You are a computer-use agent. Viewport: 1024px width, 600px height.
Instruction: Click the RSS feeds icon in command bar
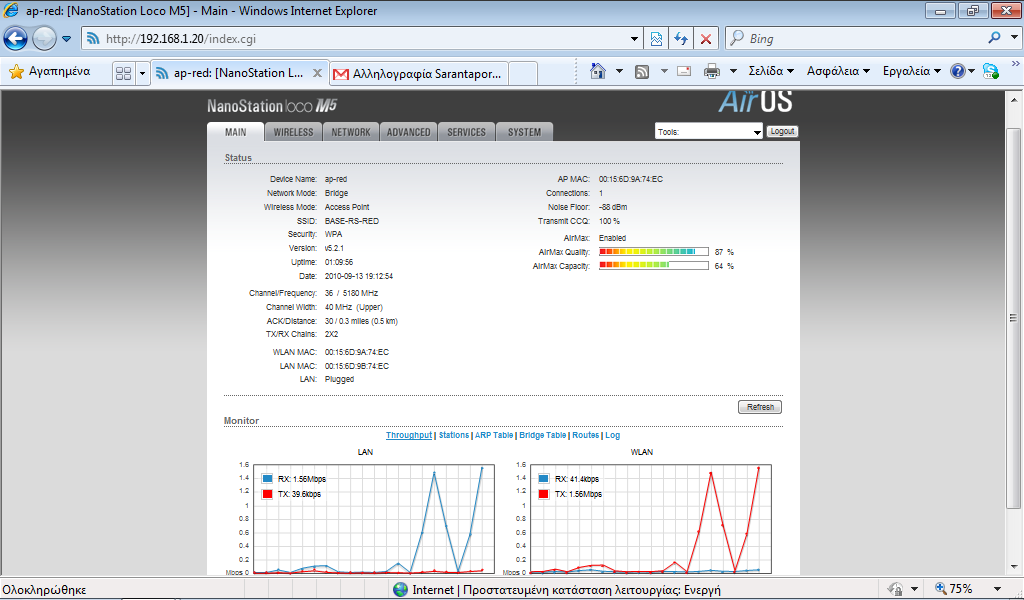pyautogui.click(x=642, y=71)
